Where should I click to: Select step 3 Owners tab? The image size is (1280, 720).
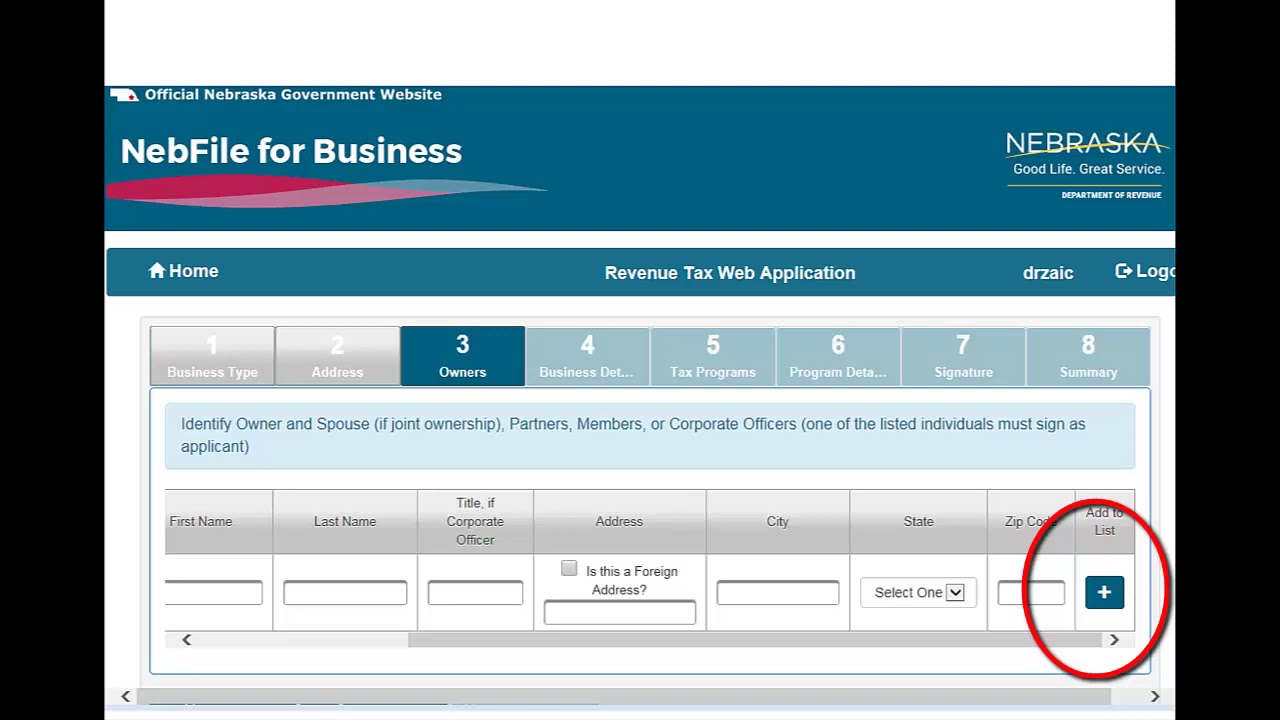click(462, 356)
